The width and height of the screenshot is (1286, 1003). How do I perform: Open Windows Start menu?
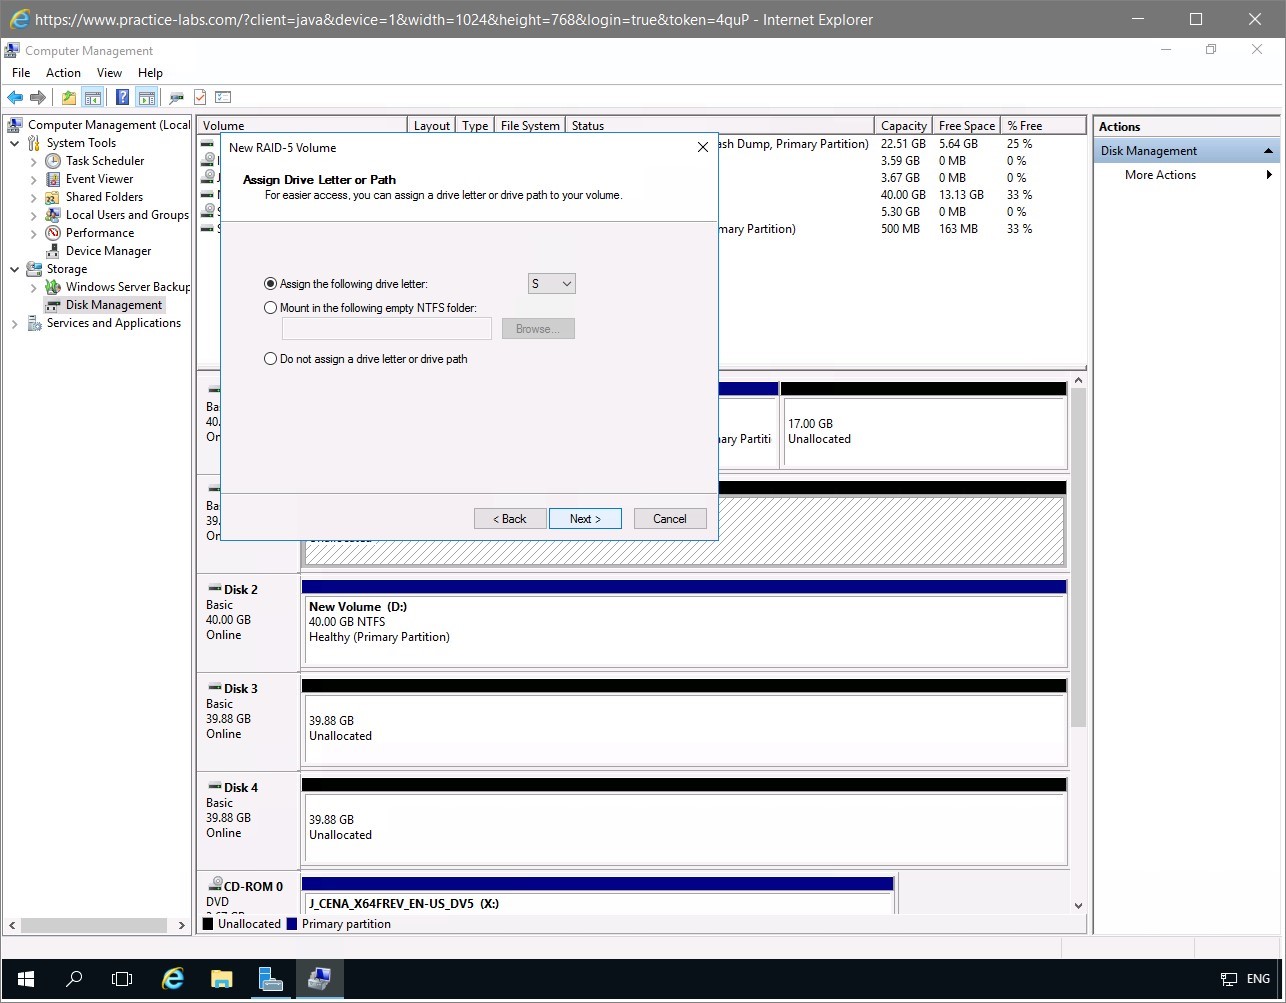pos(25,978)
